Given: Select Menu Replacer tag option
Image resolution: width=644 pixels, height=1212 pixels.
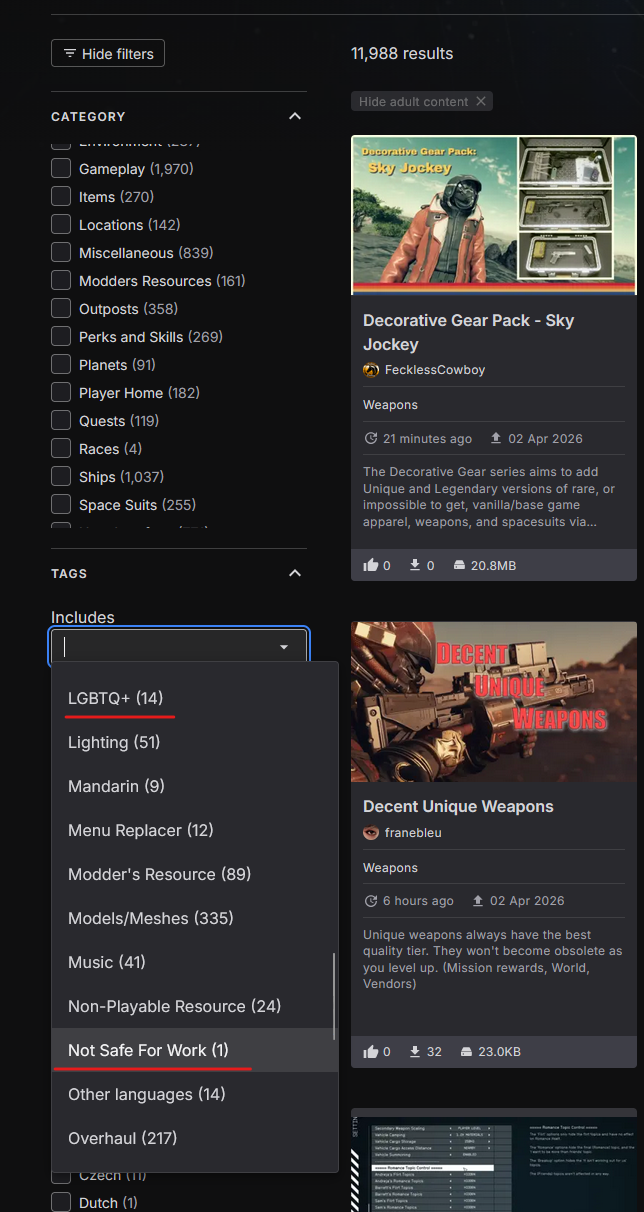Looking at the screenshot, I should coord(195,830).
